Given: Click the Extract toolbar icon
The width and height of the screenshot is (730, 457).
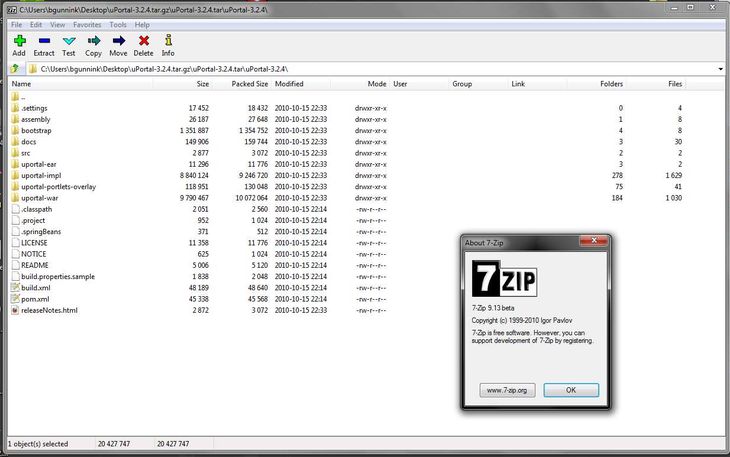Looking at the screenshot, I should [44, 41].
